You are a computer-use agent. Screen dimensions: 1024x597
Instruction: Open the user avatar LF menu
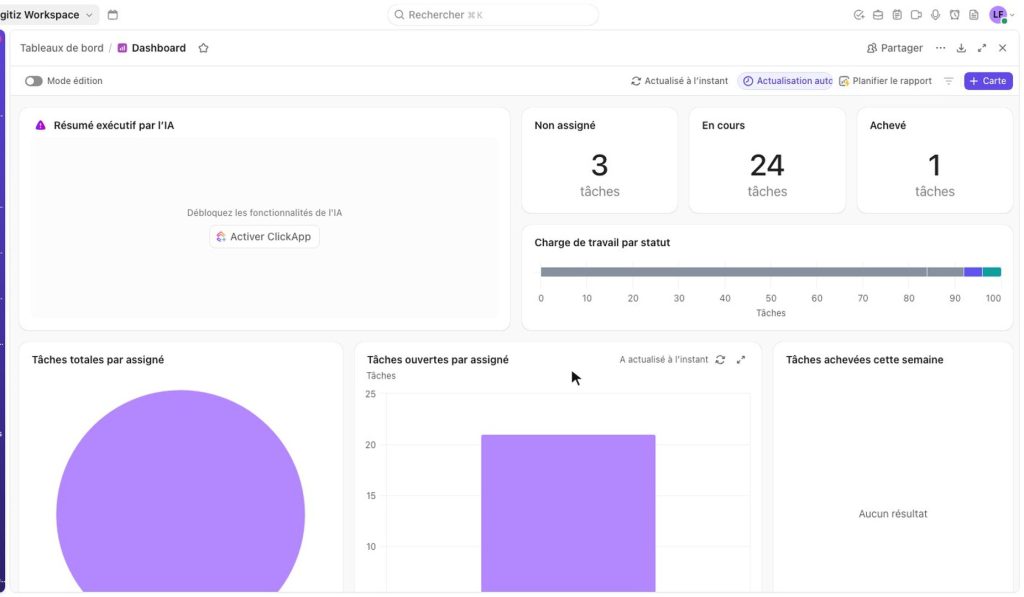(x=1001, y=14)
